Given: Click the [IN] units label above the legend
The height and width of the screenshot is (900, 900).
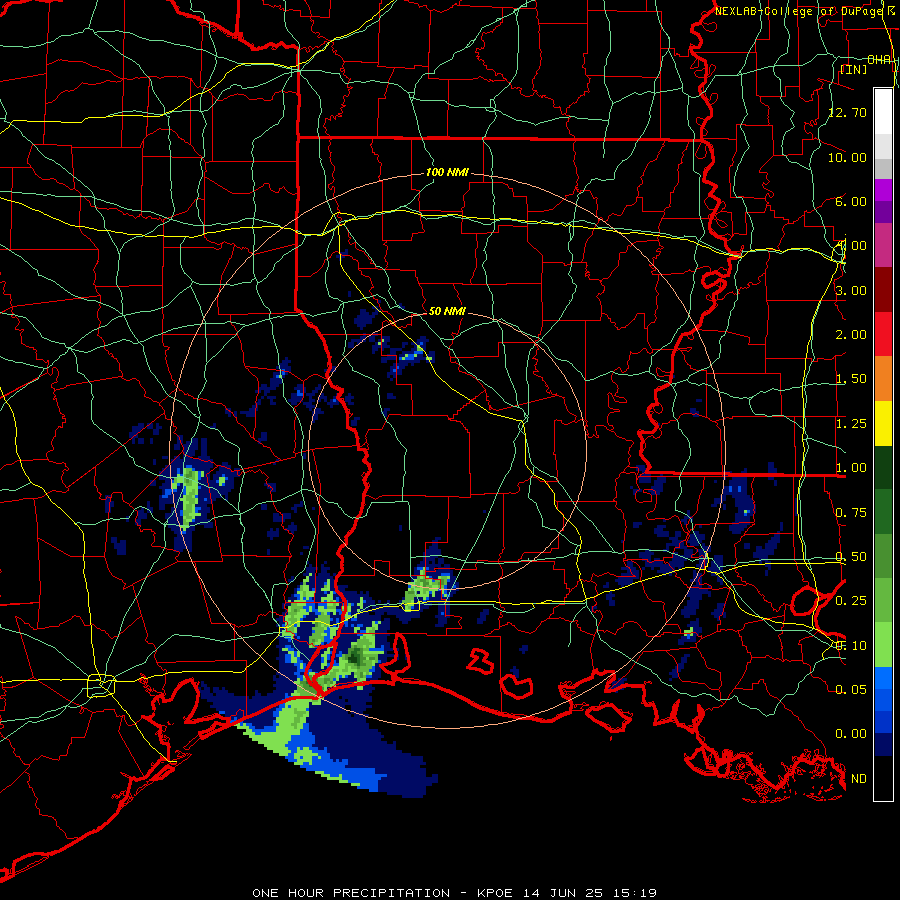Looking at the screenshot, I should [854, 69].
